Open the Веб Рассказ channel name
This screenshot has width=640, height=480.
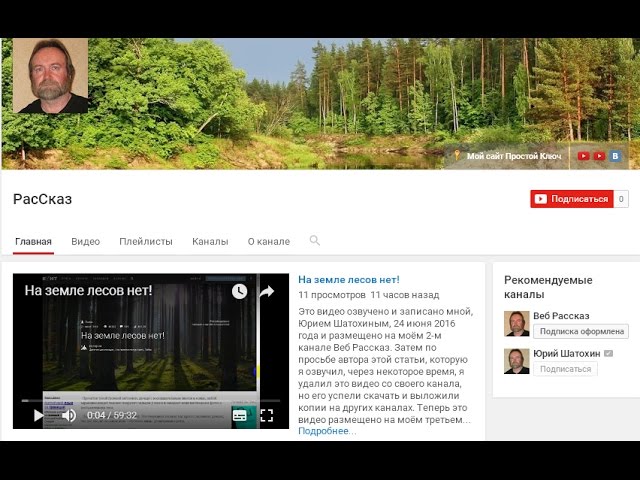[561, 316]
